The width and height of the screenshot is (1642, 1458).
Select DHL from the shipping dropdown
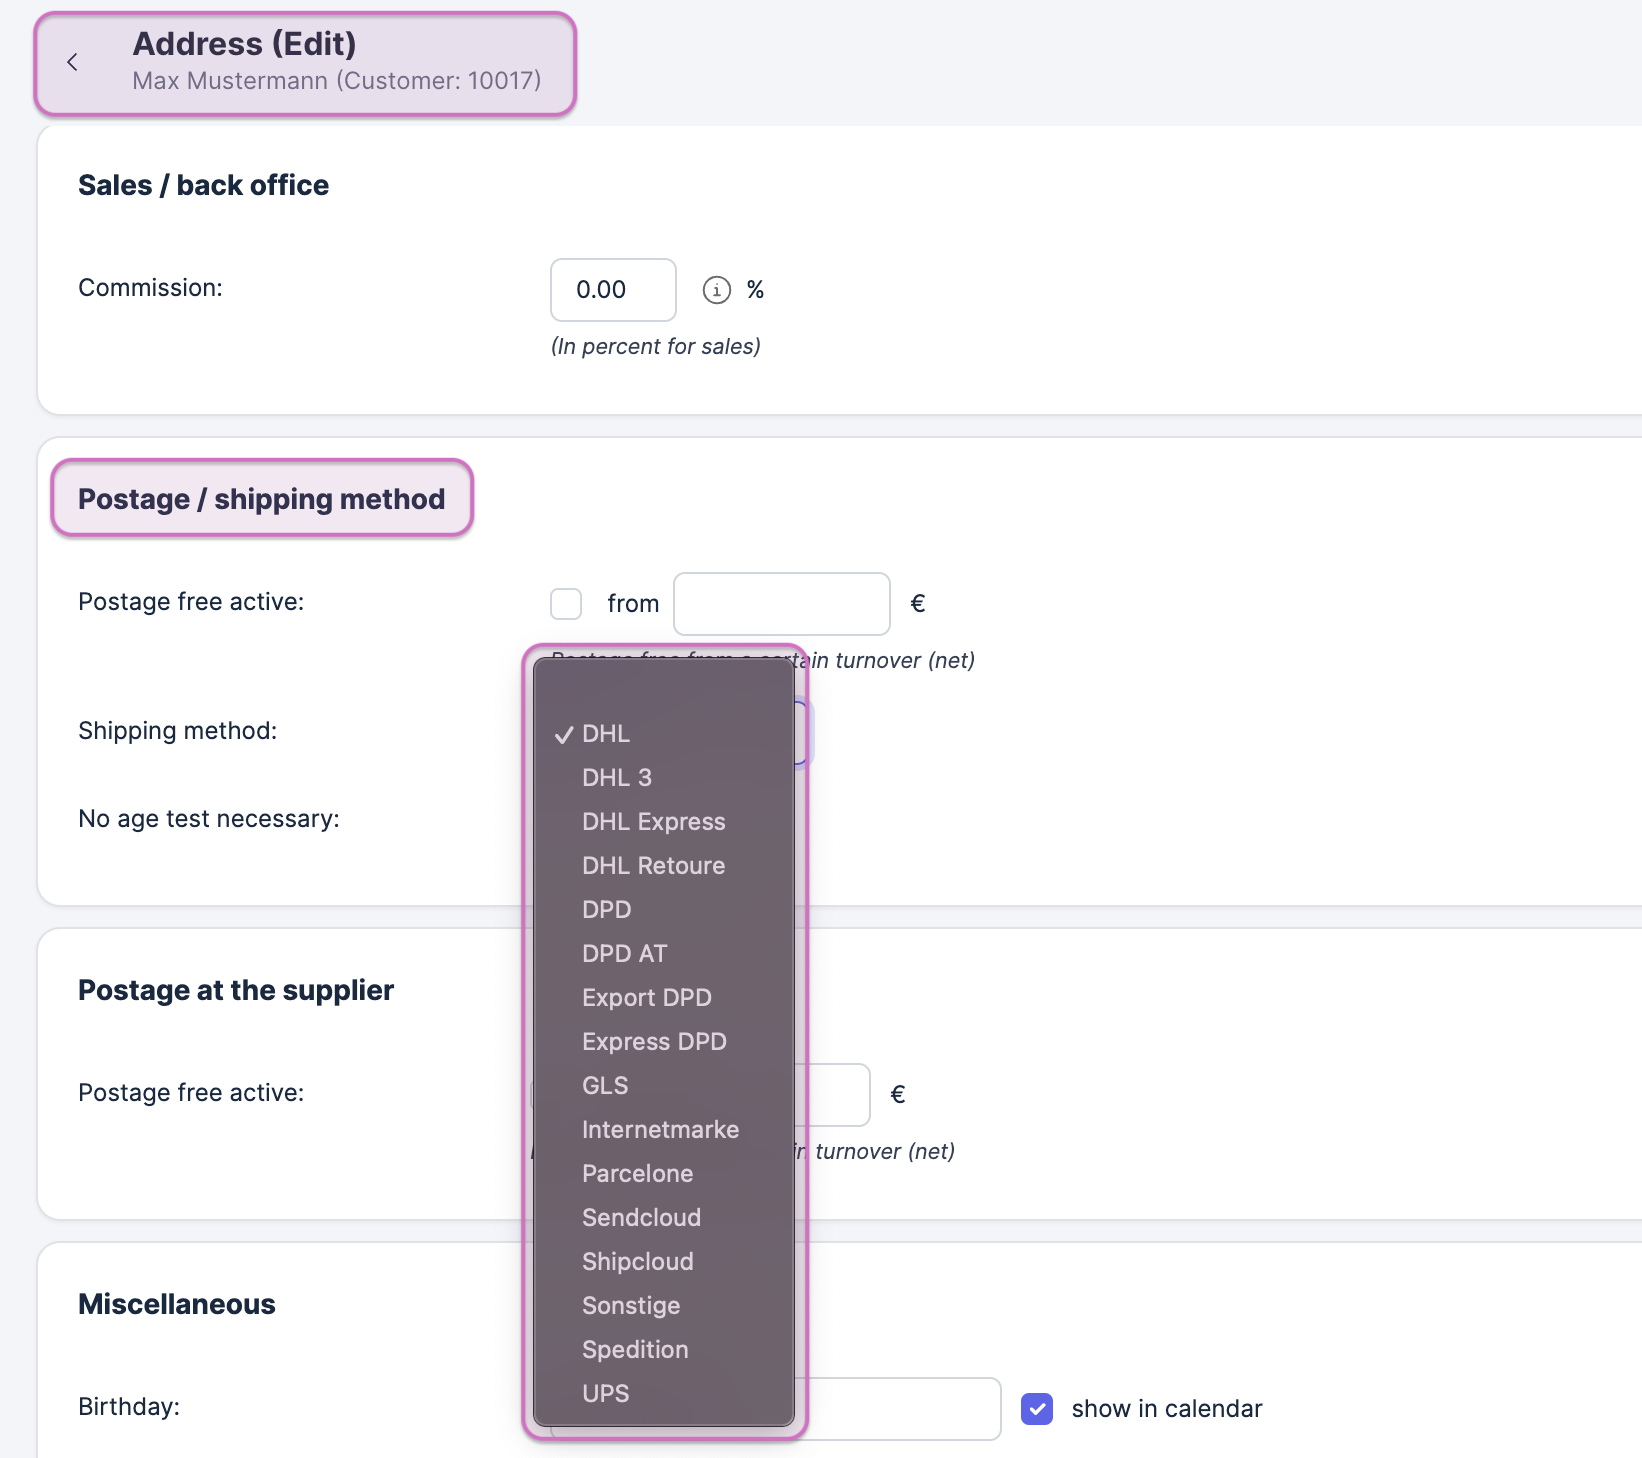coord(606,734)
